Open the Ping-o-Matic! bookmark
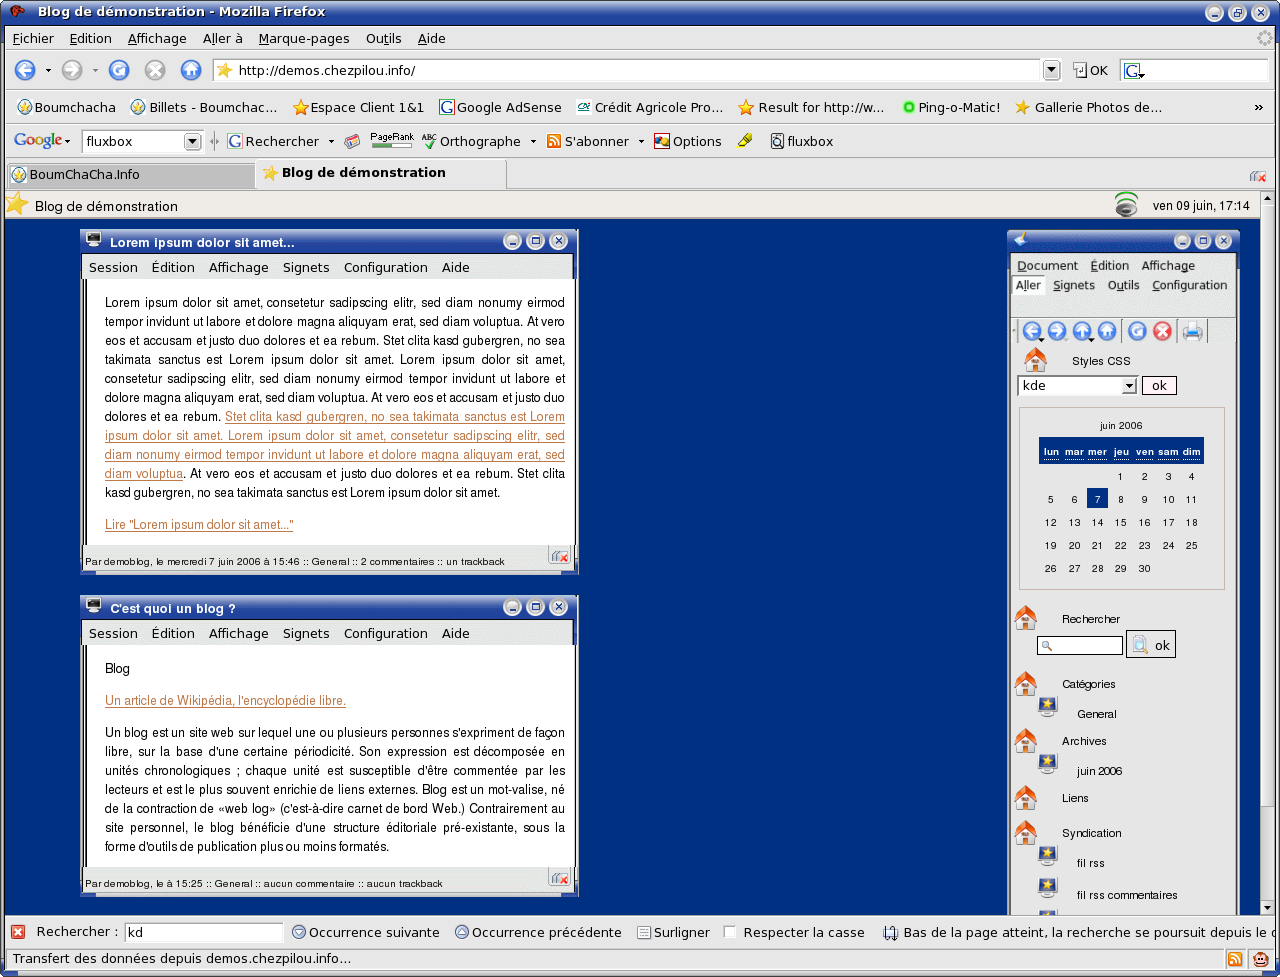 point(951,107)
